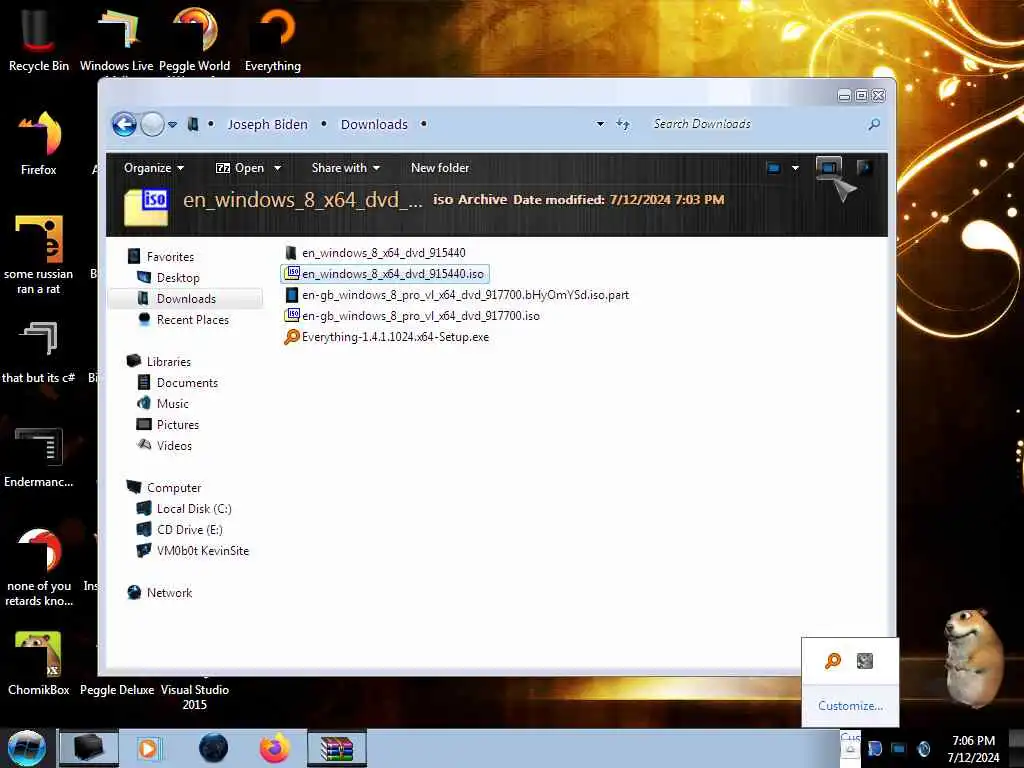Click the Everything tray icon in overflow popup
Screen dimensions: 1024x768
pos(833,661)
